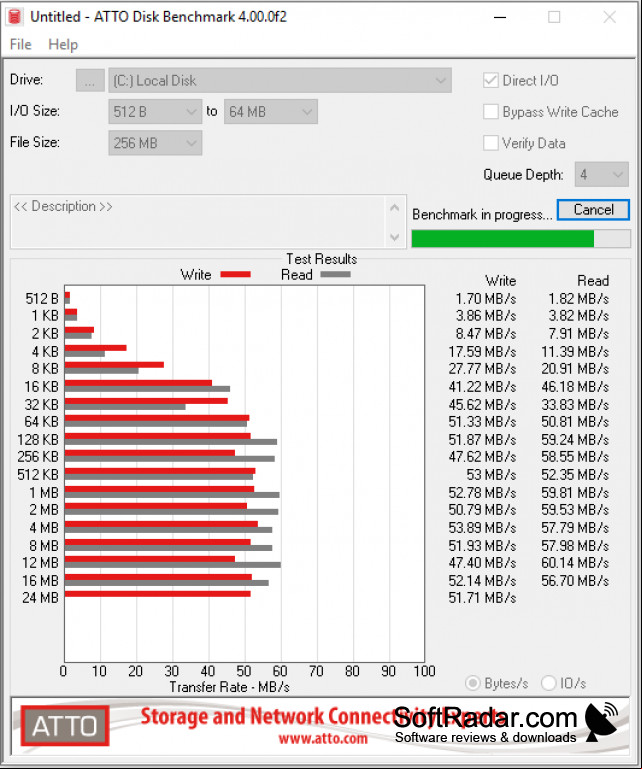Click the 46.18 MB/s read value
This screenshot has width=642, height=769.
(575, 386)
